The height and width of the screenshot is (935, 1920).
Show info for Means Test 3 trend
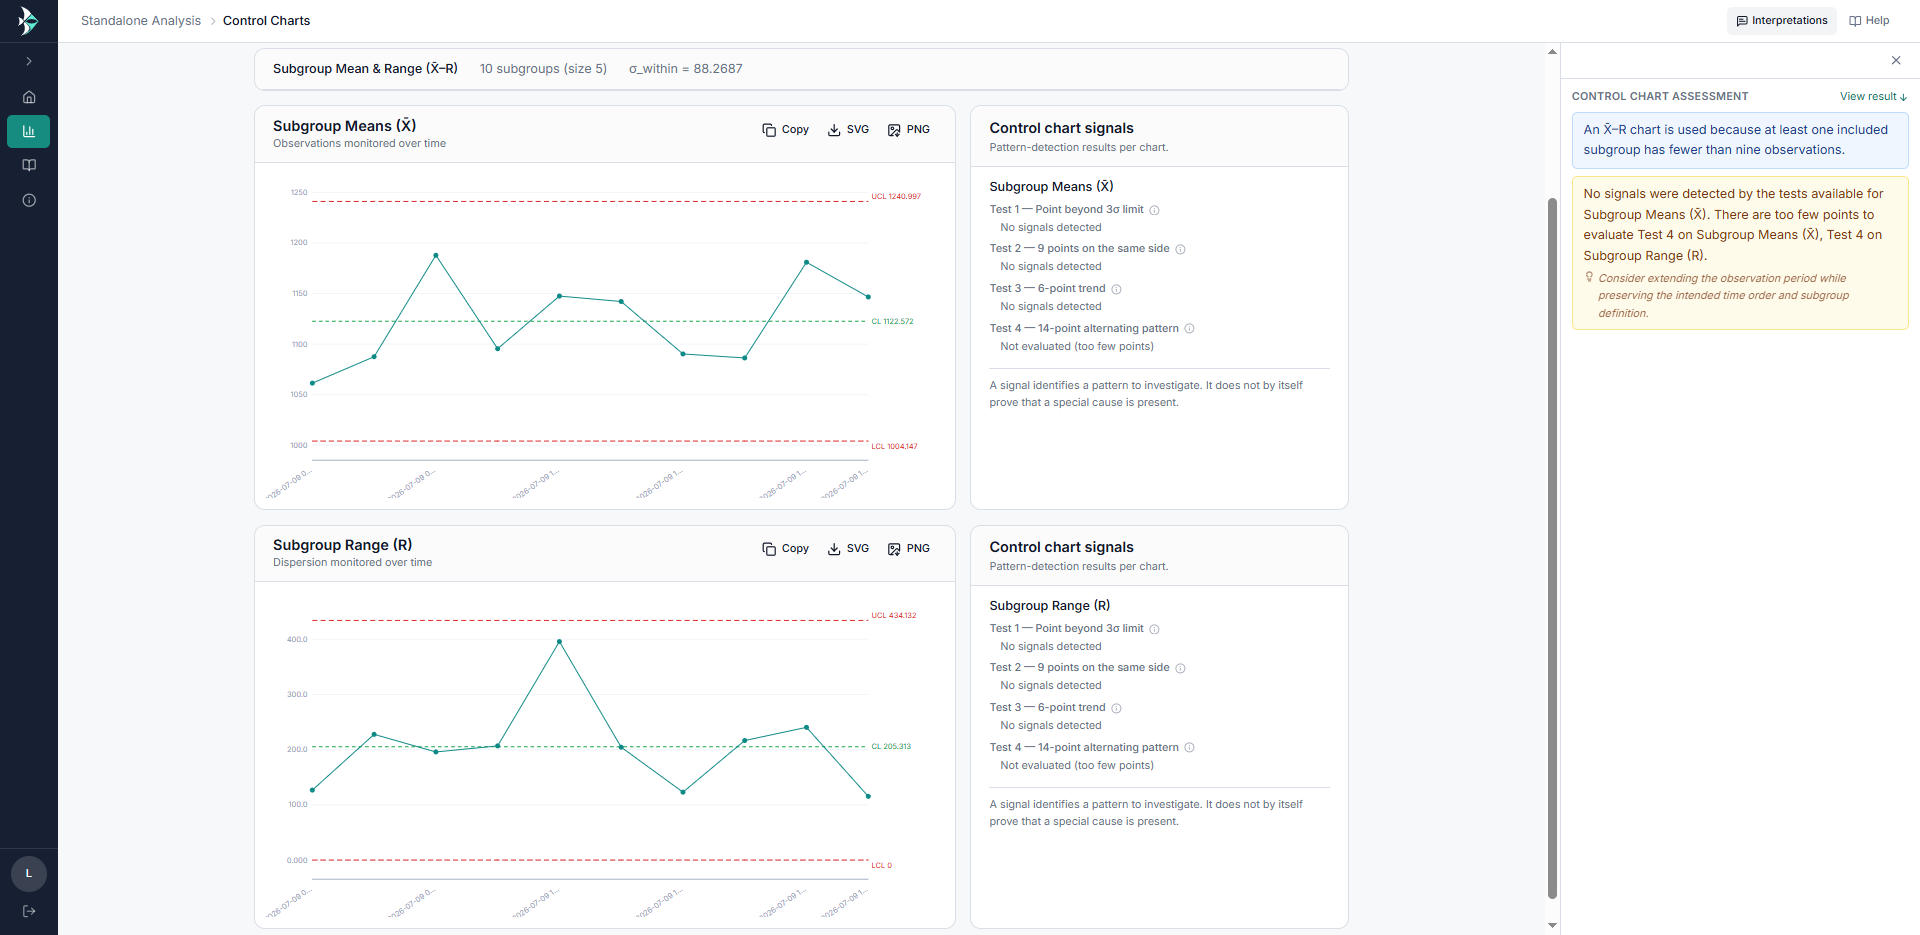pos(1116,289)
